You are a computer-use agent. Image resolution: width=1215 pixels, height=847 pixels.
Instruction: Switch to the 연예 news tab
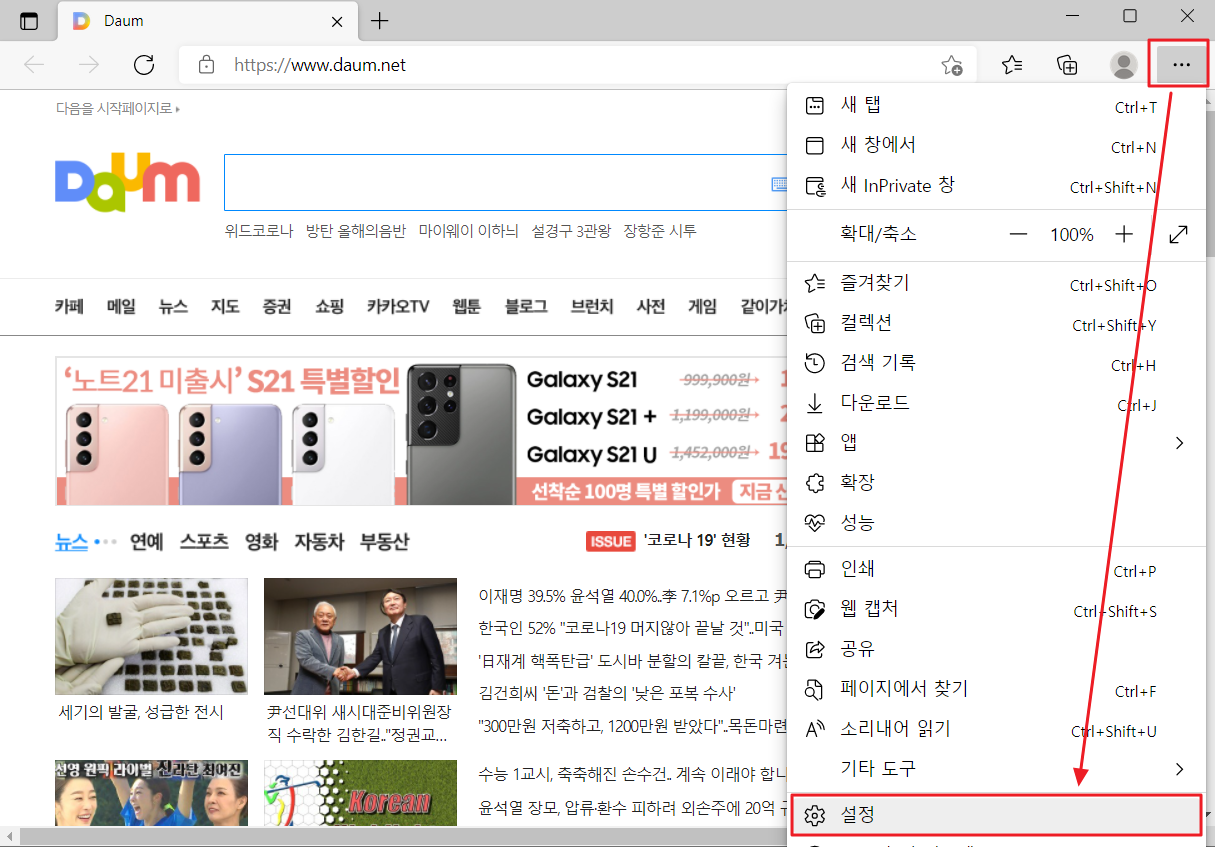[x=147, y=541]
